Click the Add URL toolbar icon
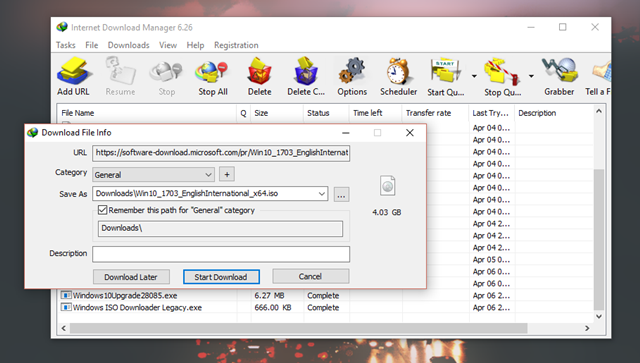The height and width of the screenshot is (363, 640). [74, 71]
